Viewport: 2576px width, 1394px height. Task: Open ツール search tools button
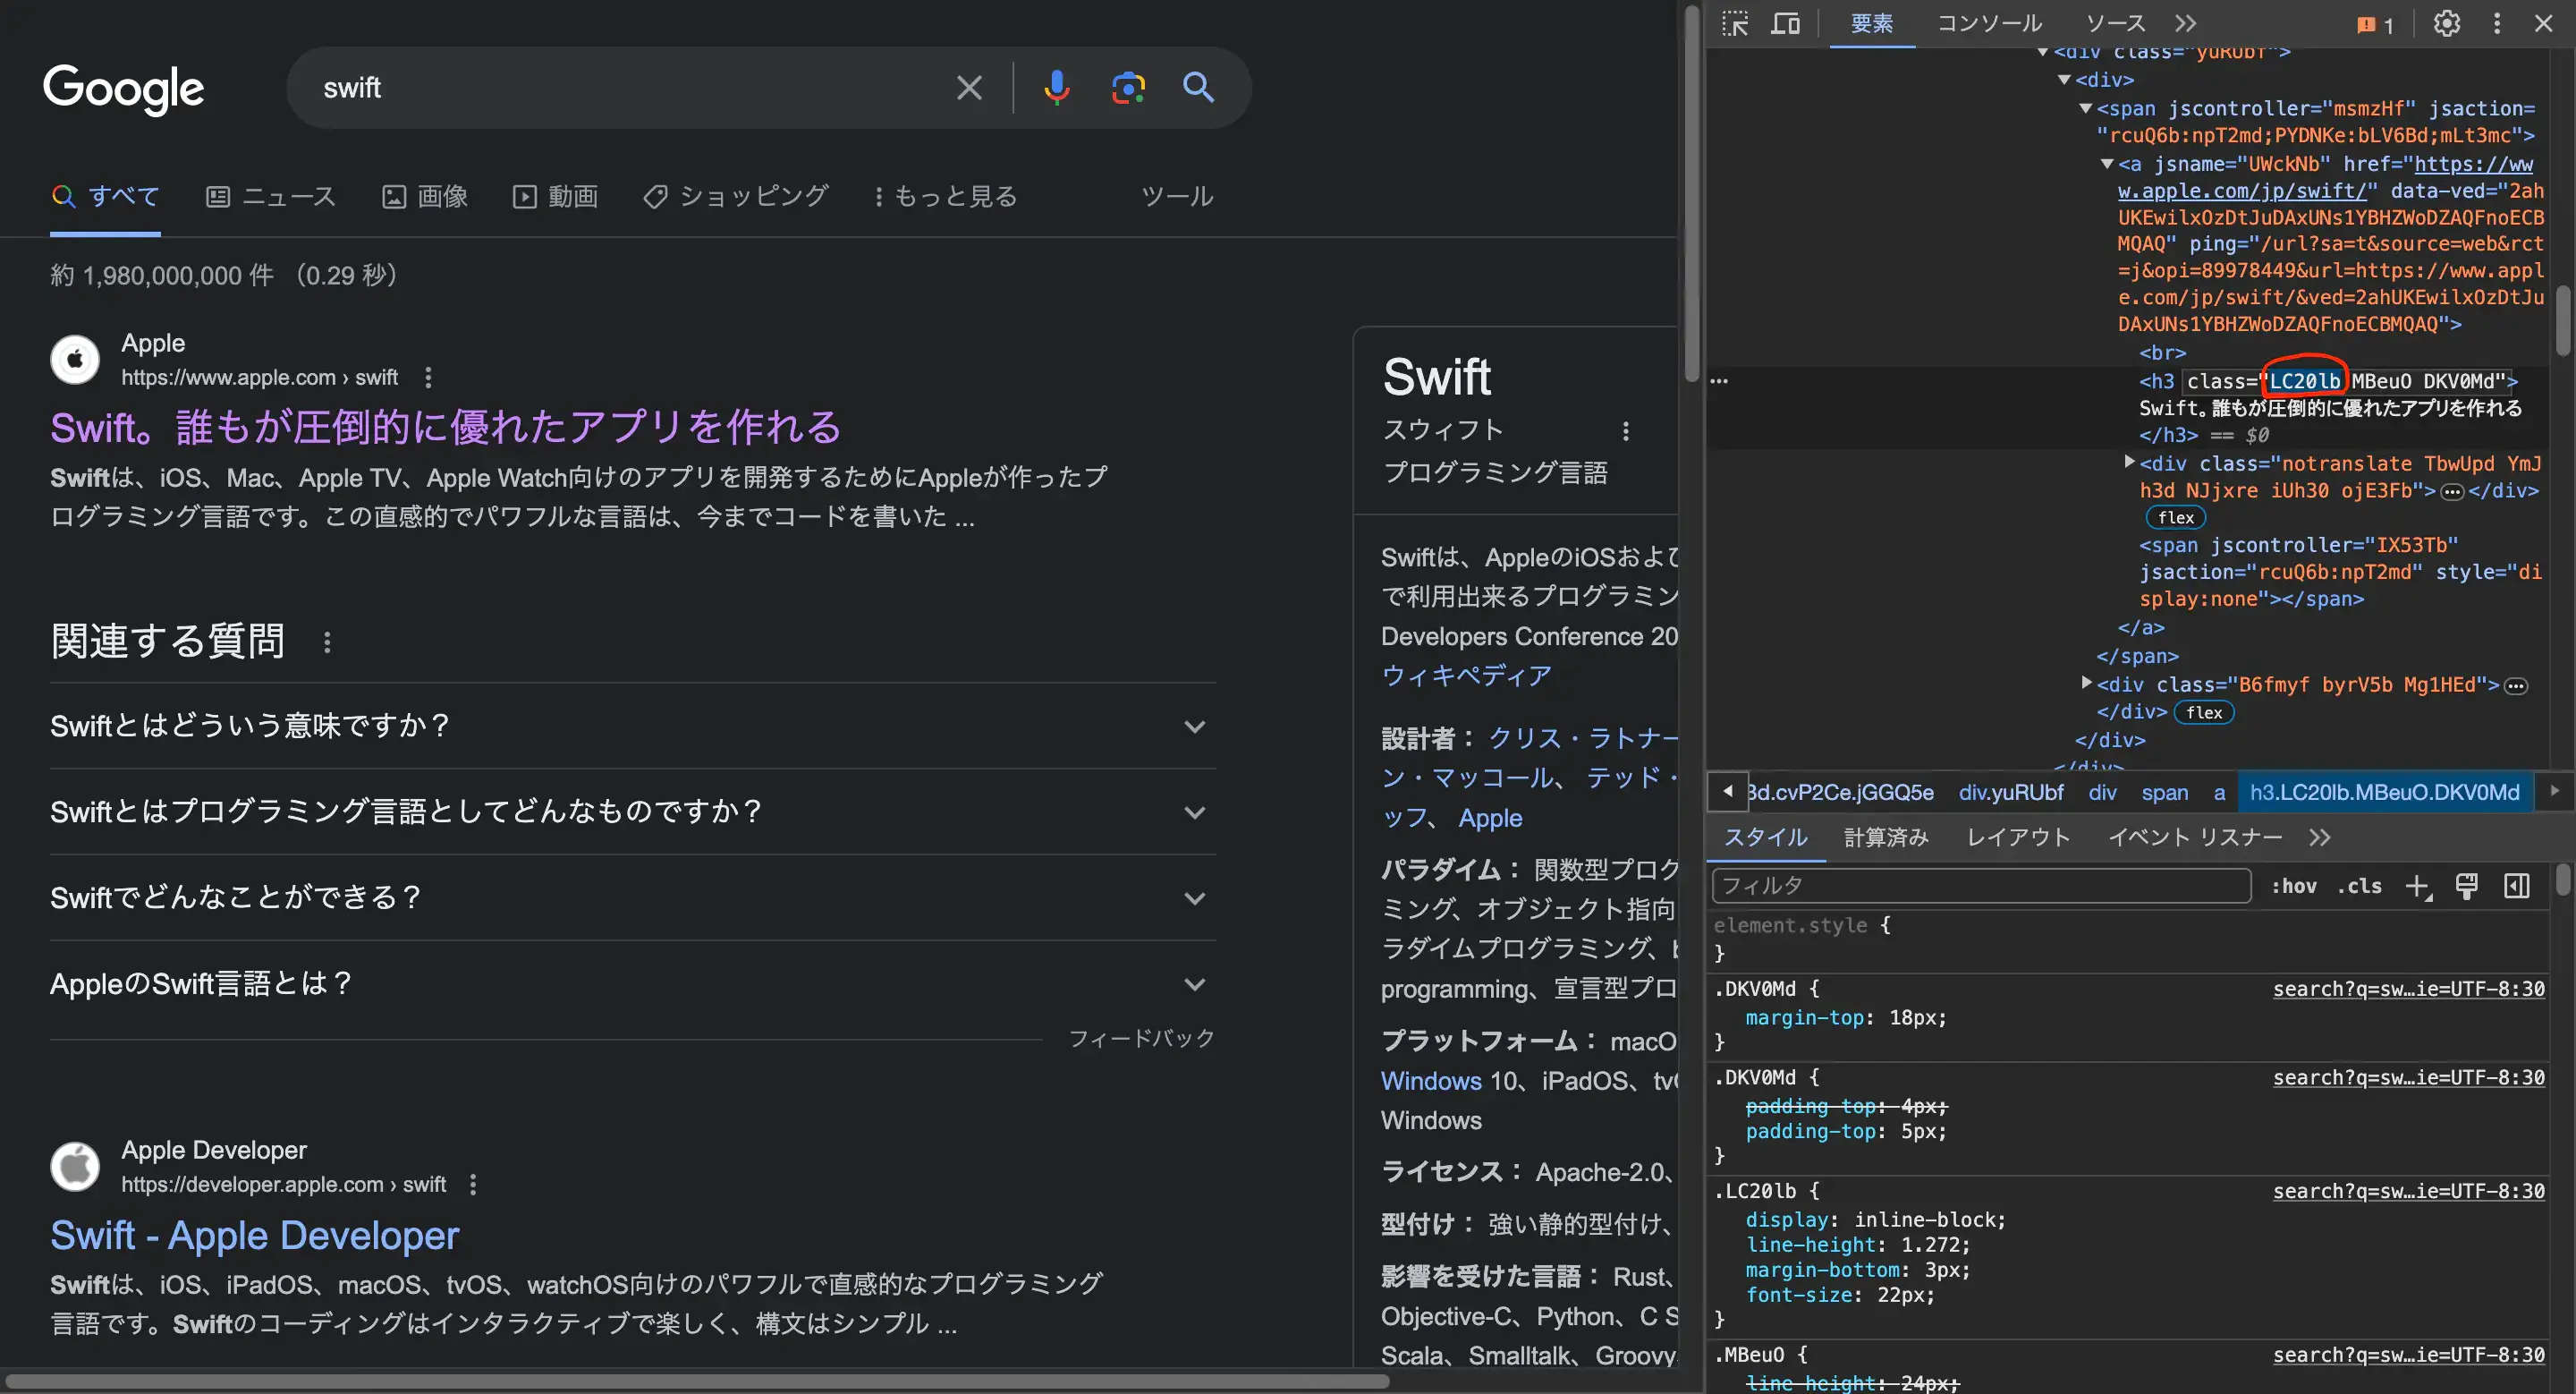pos(1178,196)
